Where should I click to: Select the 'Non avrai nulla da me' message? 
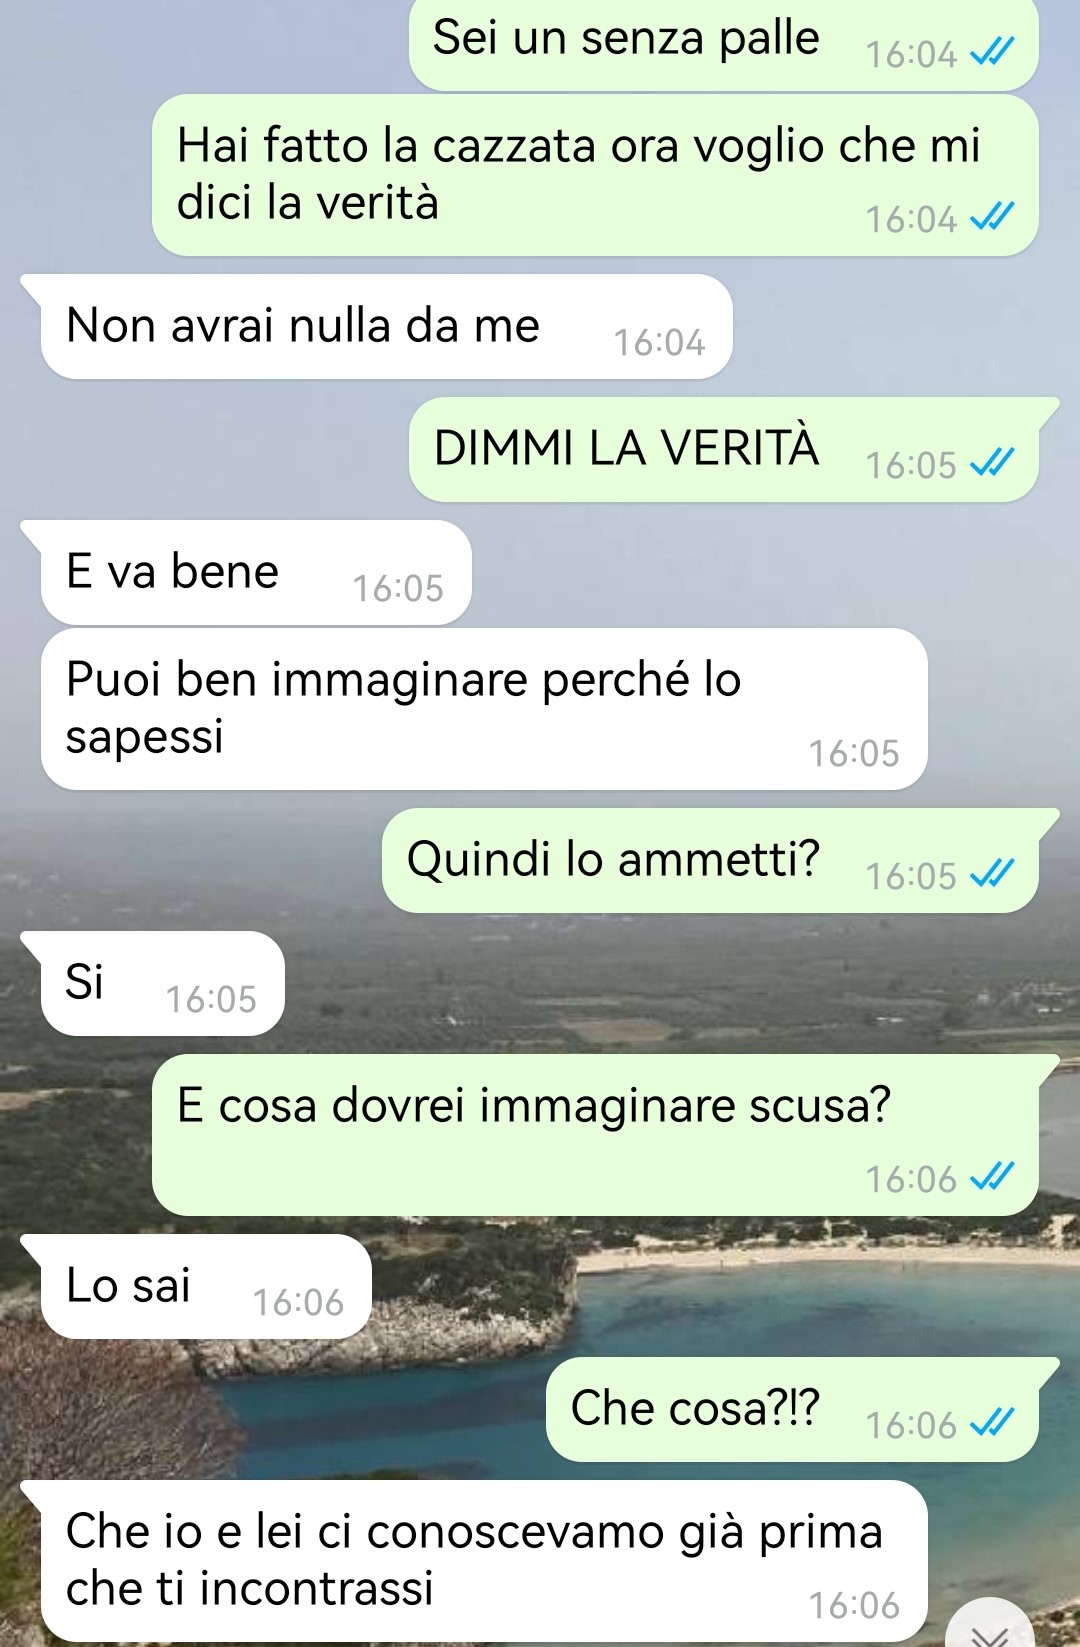coord(386,327)
